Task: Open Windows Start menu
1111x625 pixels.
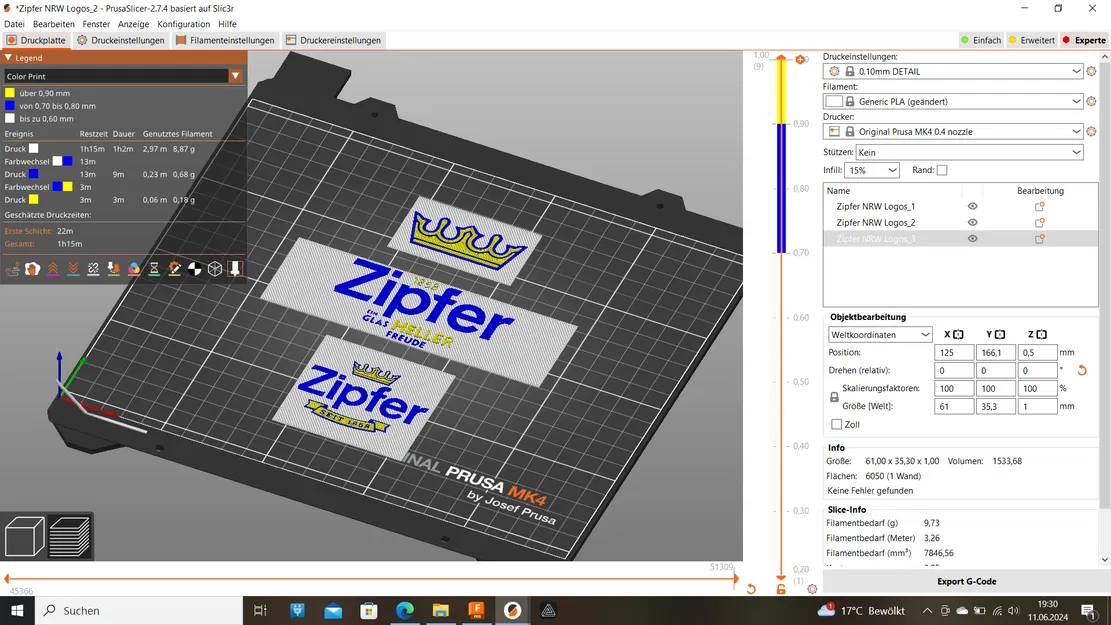Action: coord(17,611)
